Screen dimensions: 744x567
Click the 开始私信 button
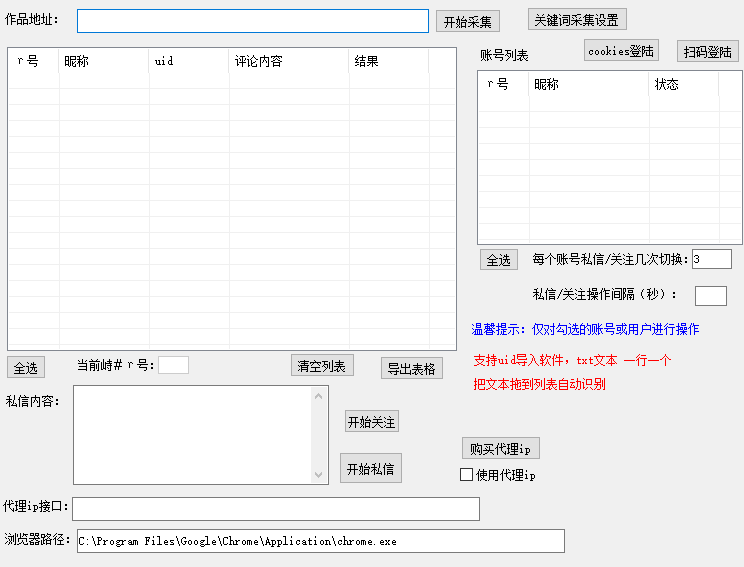370,469
